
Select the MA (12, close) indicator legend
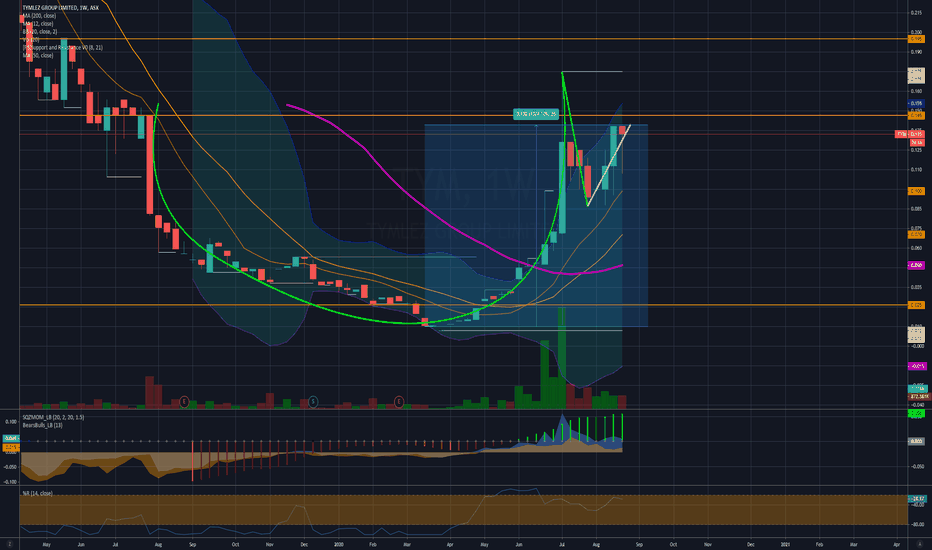pos(38,24)
